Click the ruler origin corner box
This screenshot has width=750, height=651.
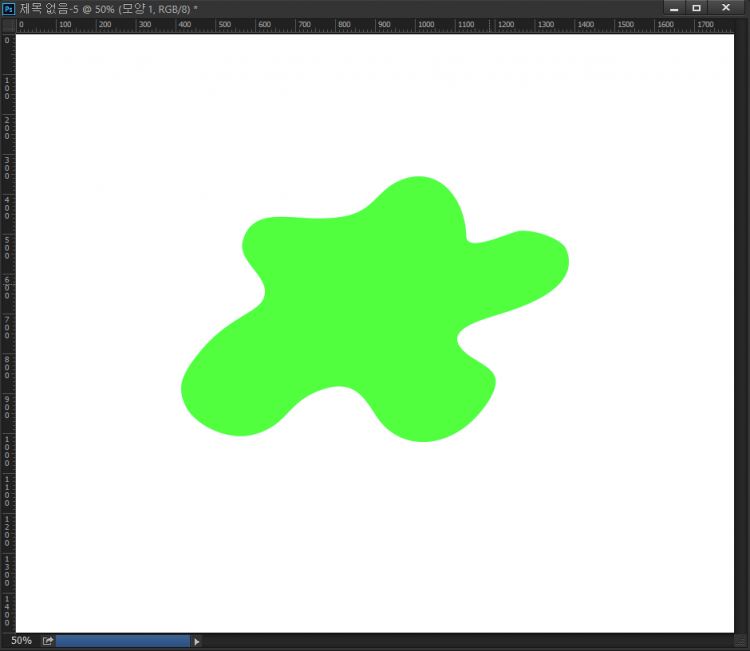click(x=9, y=25)
